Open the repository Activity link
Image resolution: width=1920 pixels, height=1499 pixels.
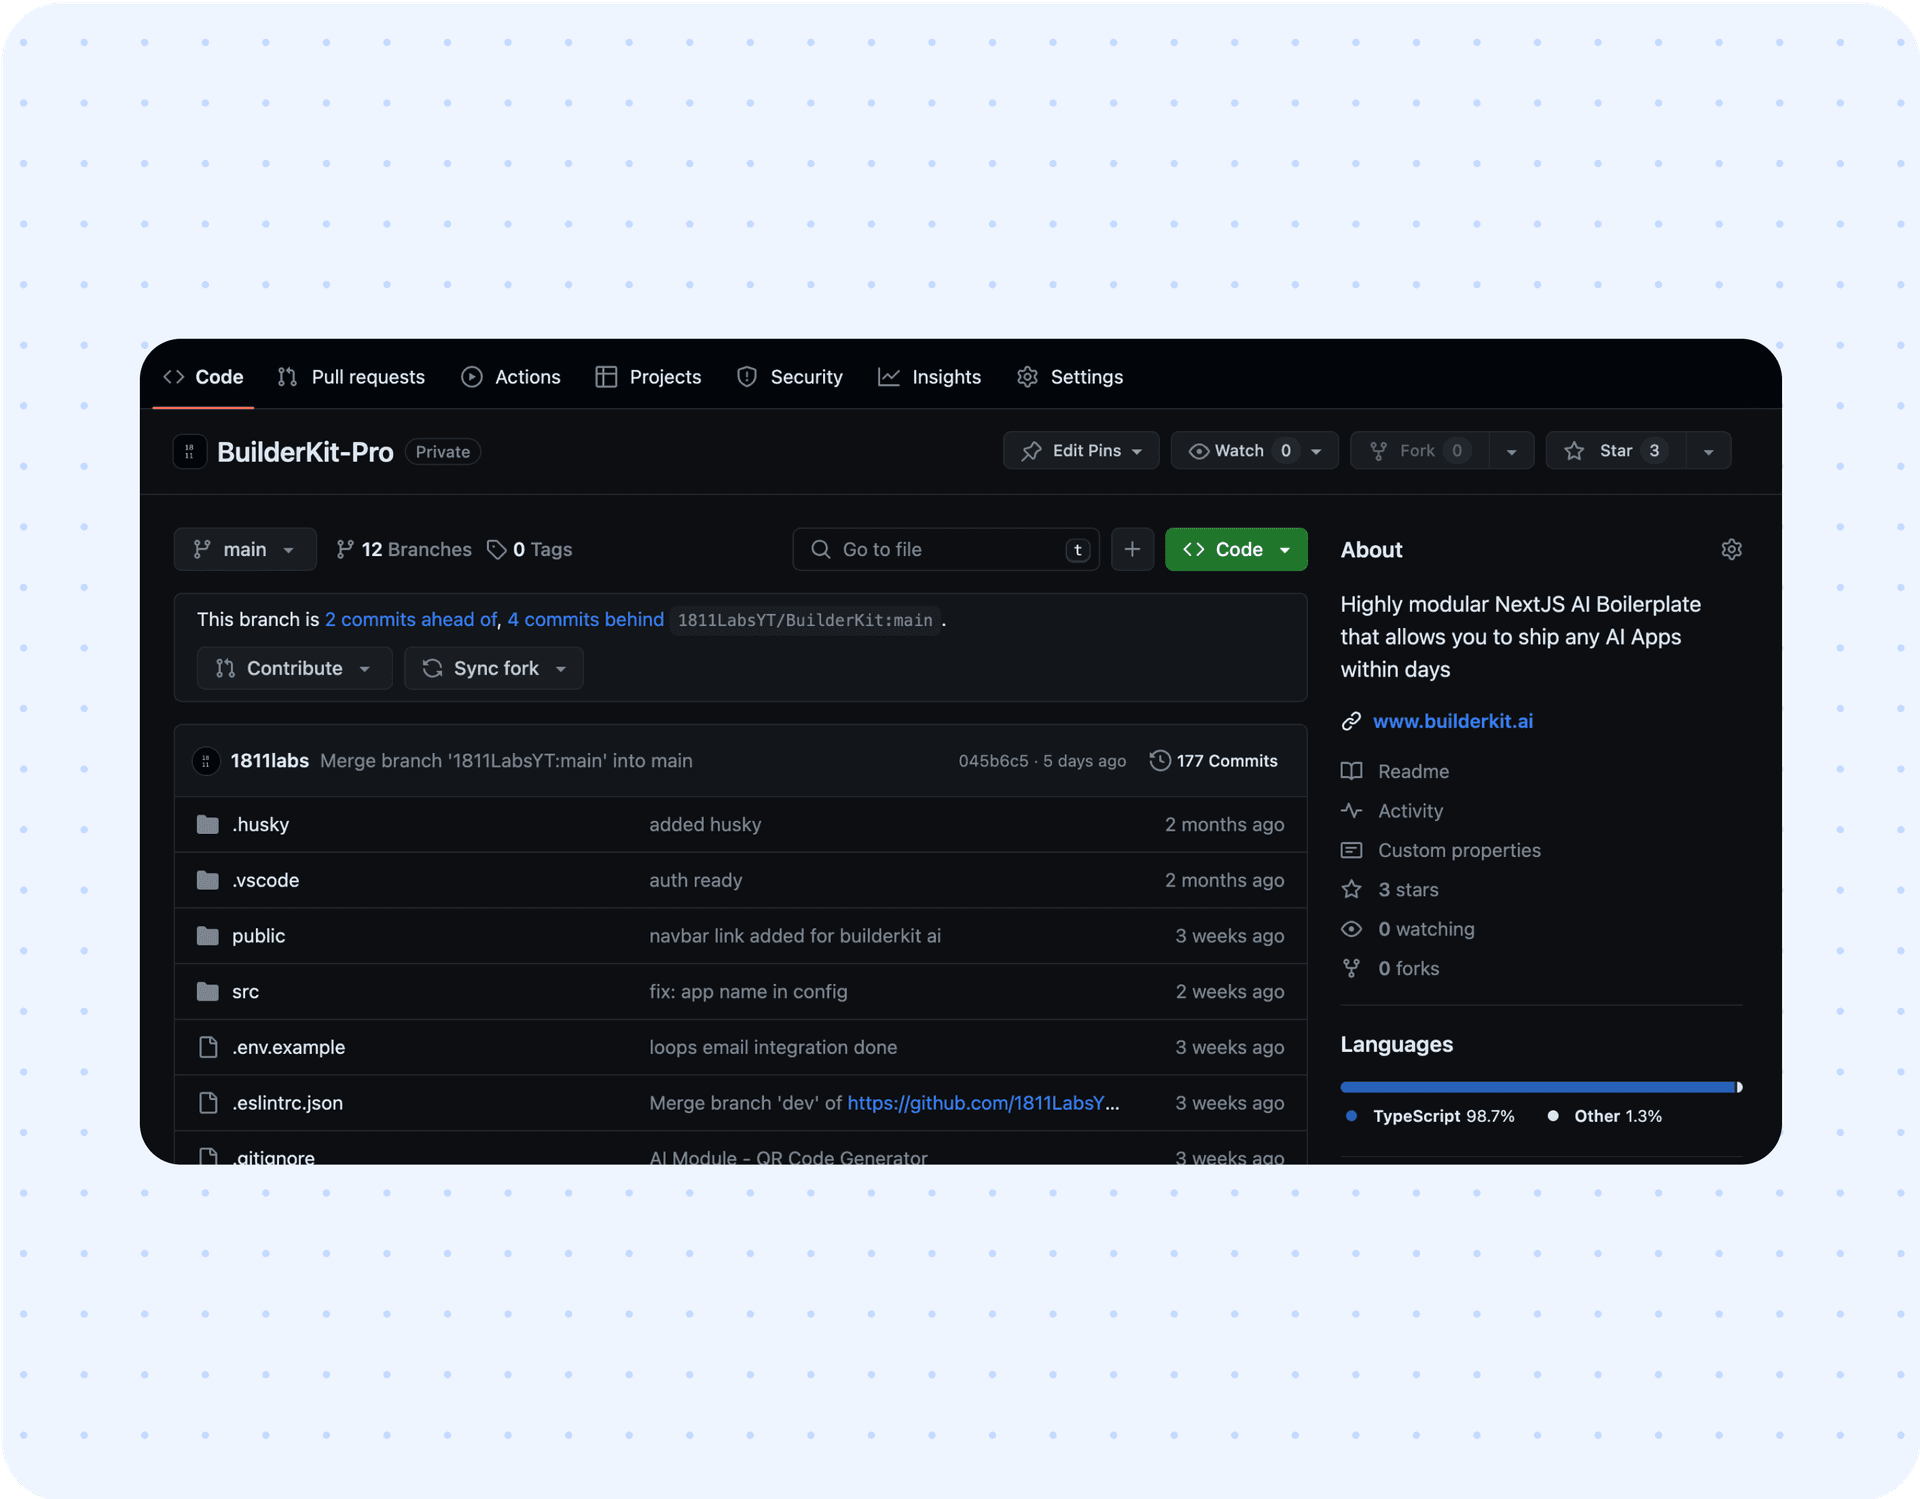coord(1410,811)
